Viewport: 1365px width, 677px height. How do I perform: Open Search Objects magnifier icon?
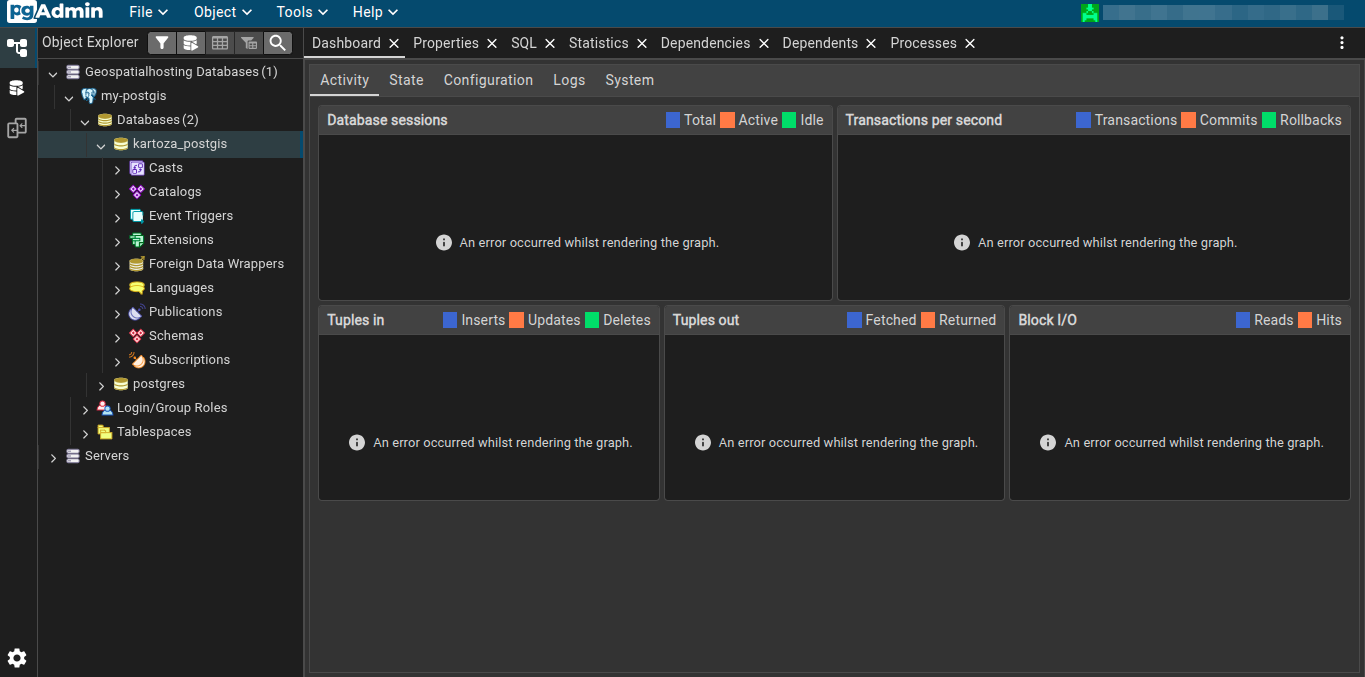(278, 43)
